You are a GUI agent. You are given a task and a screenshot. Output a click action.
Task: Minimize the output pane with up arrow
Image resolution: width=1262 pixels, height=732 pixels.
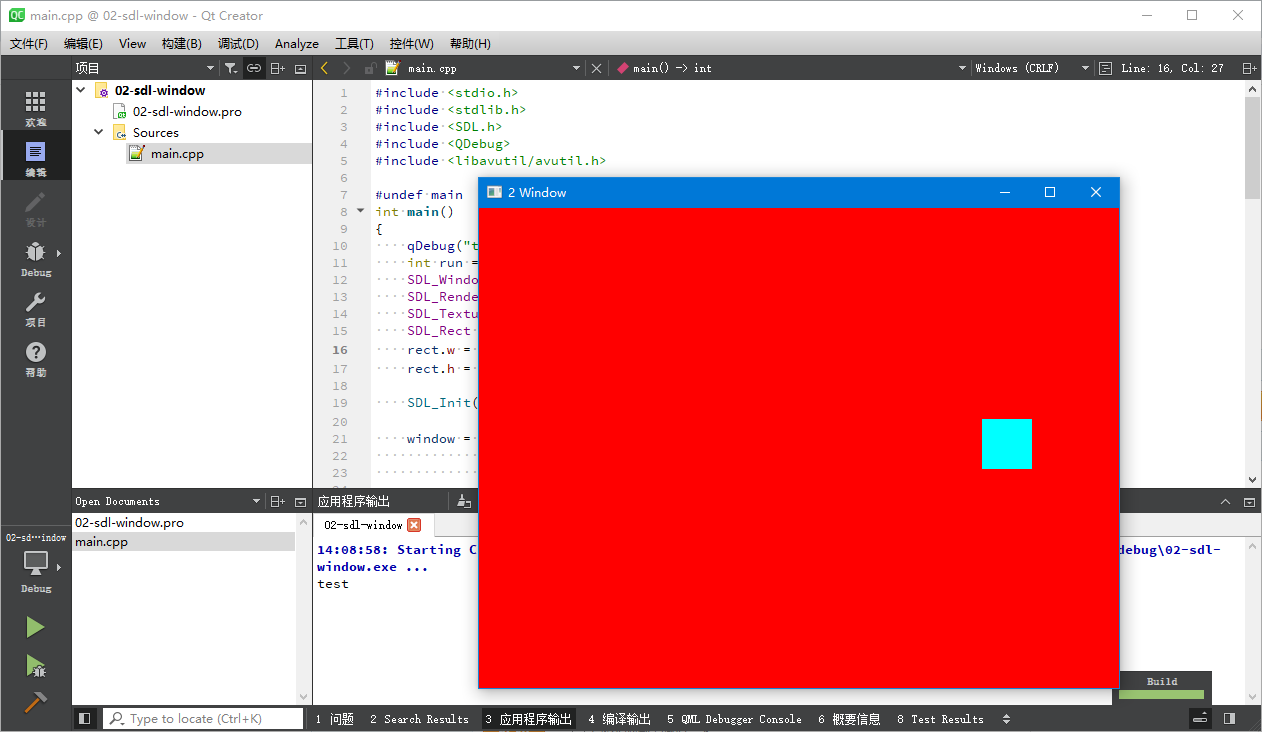point(1226,501)
